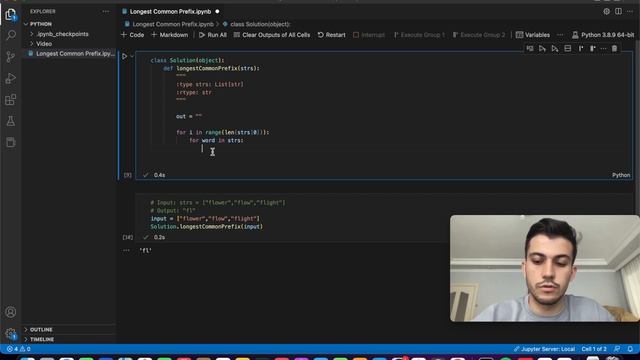640x360 pixels.
Task: Open the Explorer view in activity bar
Action: pyautogui.click(x=11, y=15)
